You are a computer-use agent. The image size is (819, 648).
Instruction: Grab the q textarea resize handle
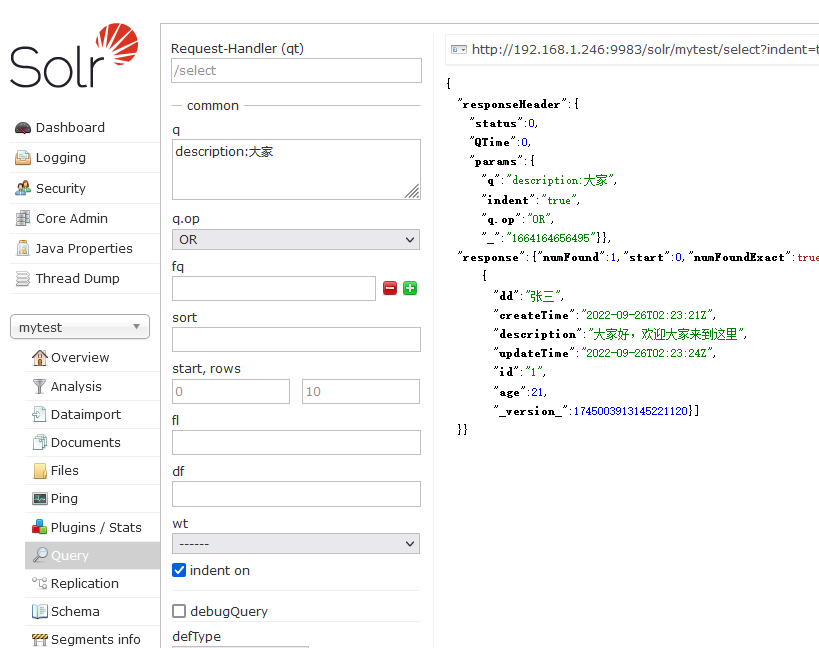(413, 192)
